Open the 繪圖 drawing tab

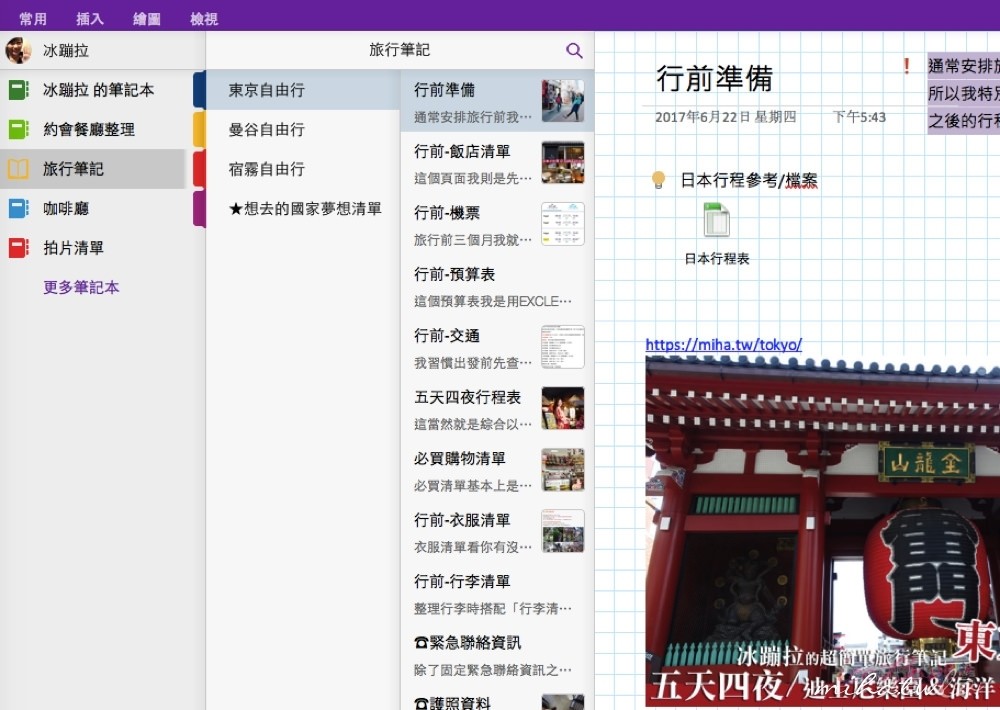tap(146, 17)
